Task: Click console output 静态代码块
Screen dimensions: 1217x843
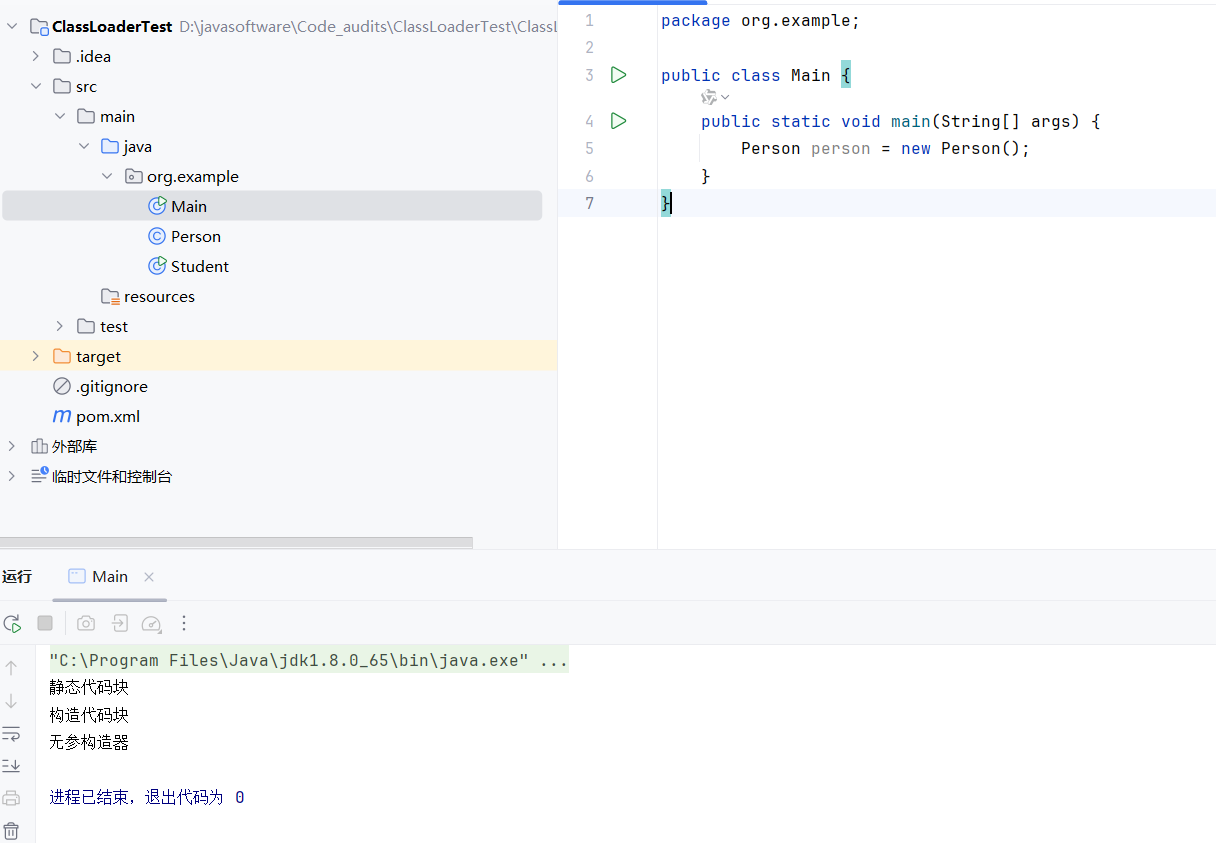Action: [89, 688]
